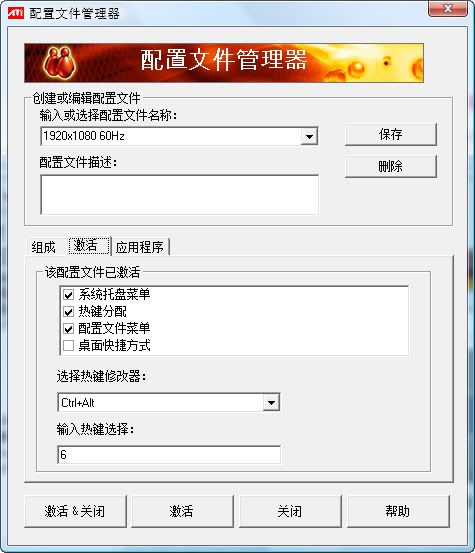Click the bottom 激活 button
Viewport: 475px width, 553px height.
pyautogui.click(x=182, y=511)
